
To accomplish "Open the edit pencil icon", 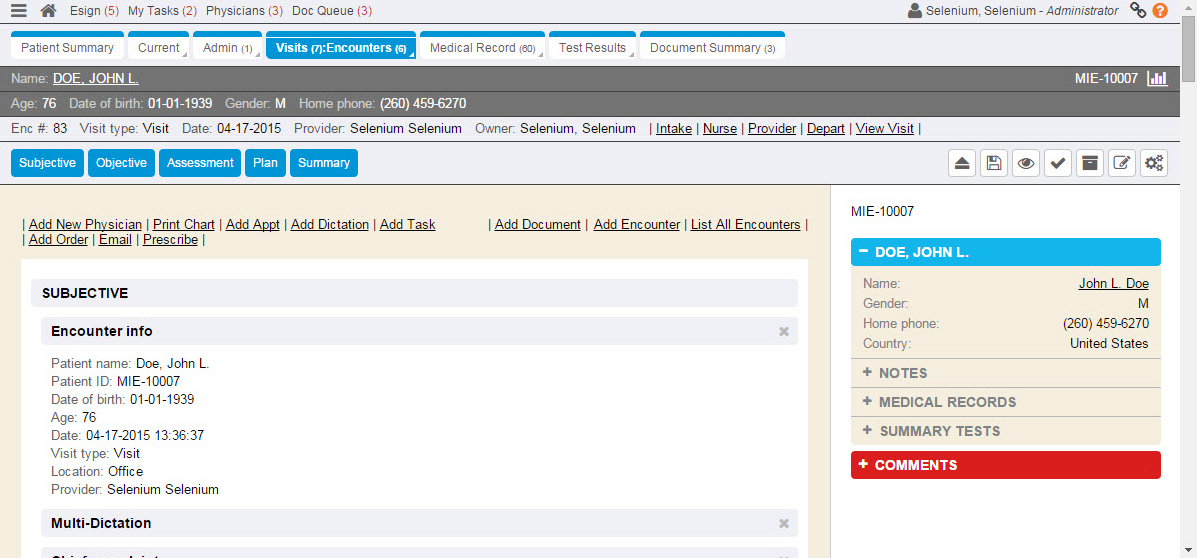I will tap(1122, 164).
